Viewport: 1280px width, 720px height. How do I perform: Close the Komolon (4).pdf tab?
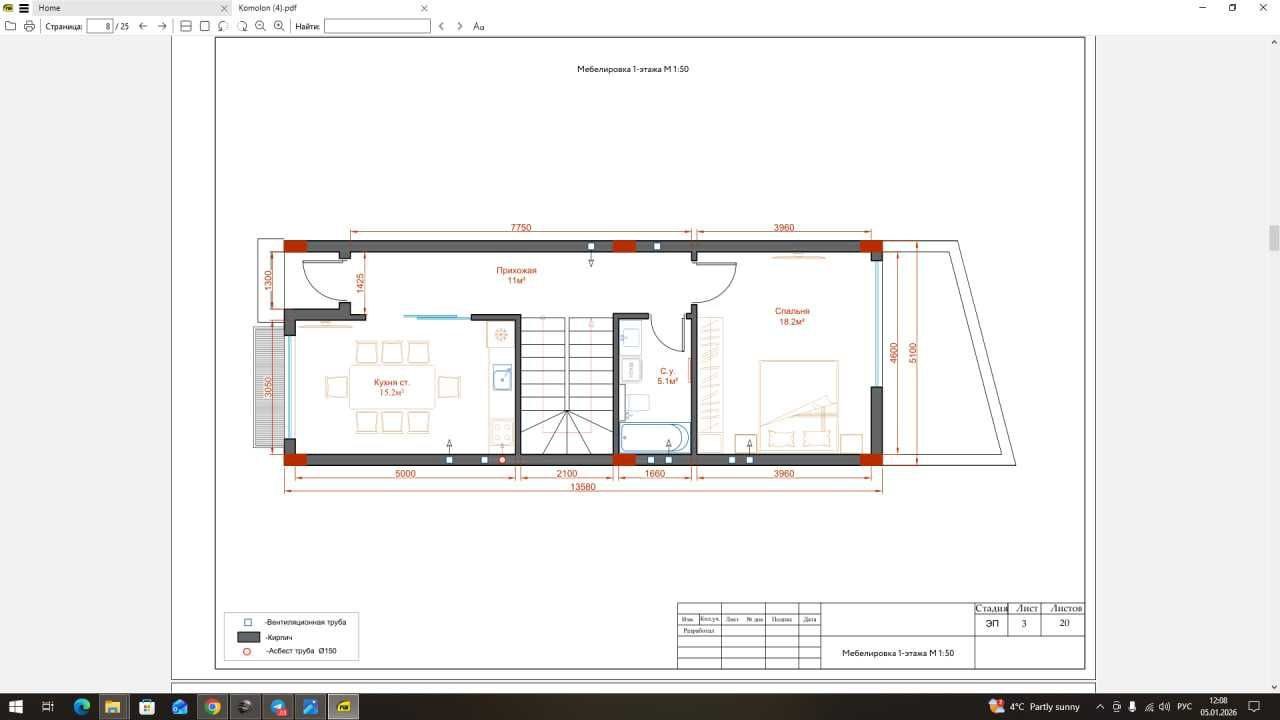point(424,8)
